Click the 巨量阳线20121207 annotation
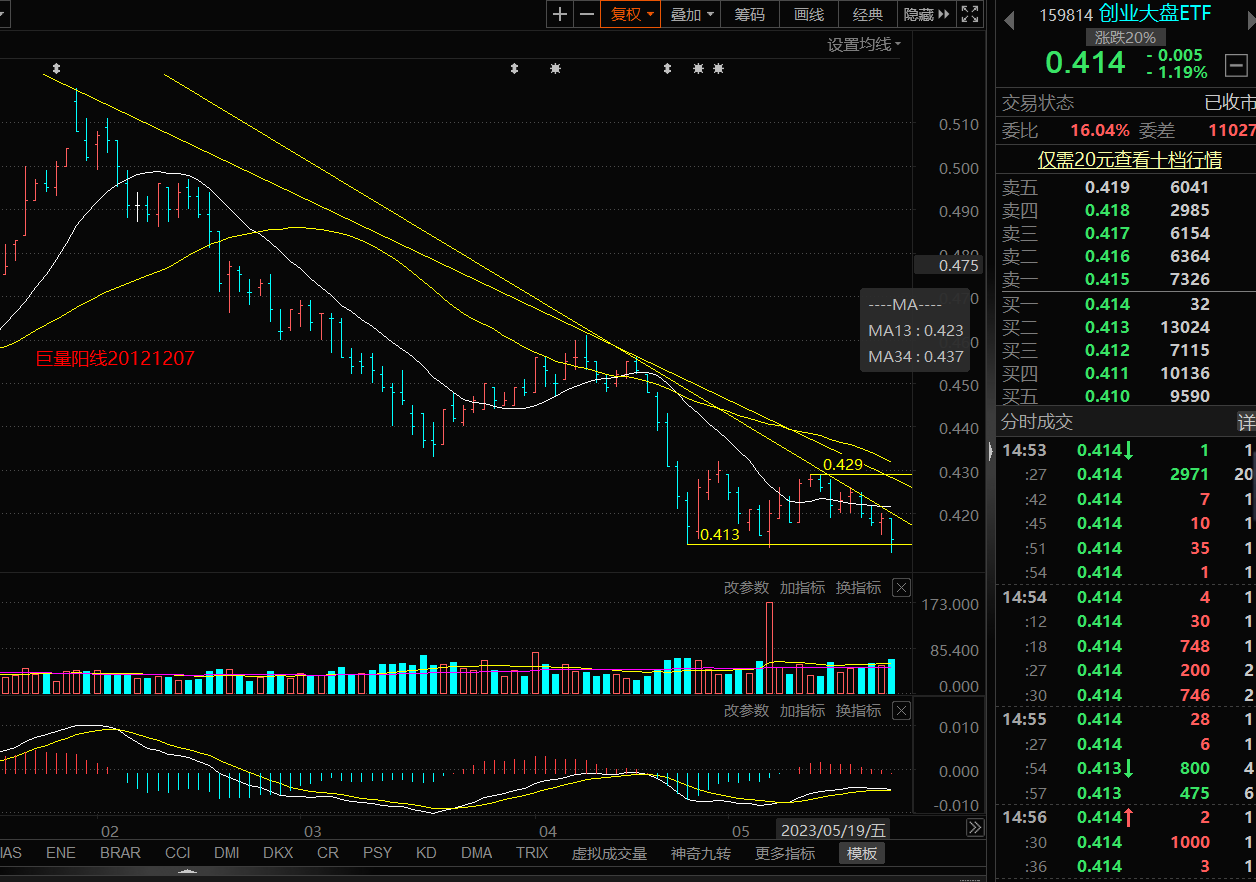This screenshot has width=1256, height=882. 115,358
